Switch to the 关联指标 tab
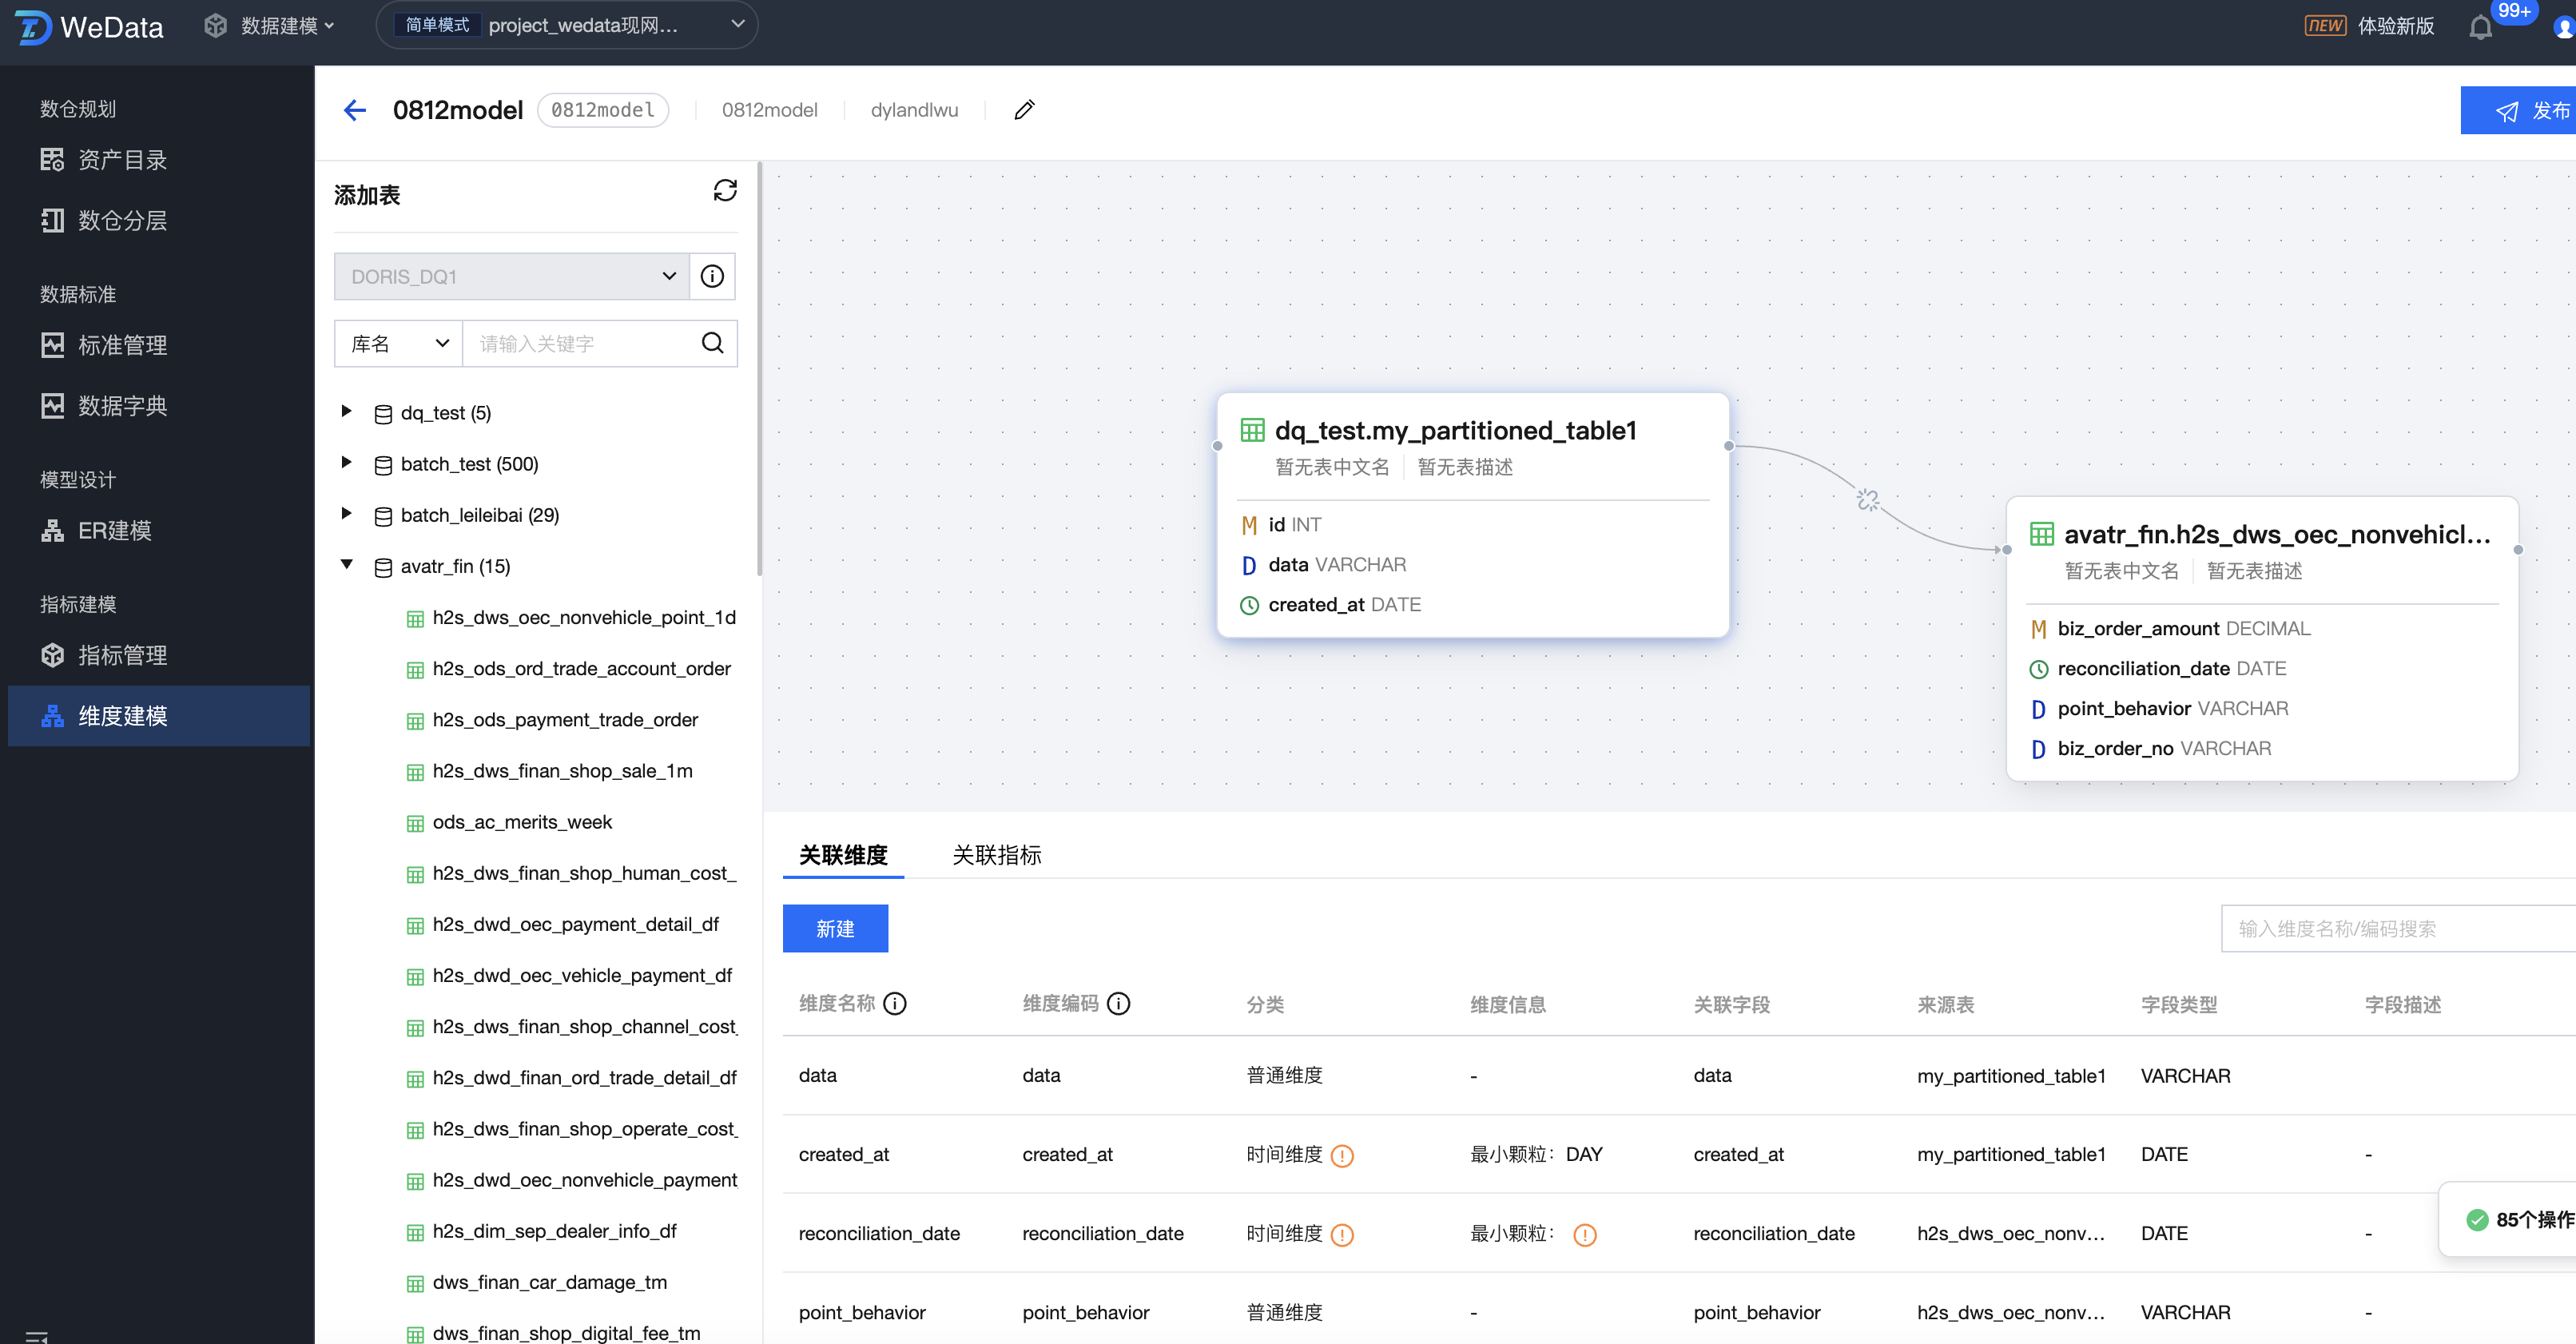This screenshot has width=2576, height=1344. [996, 855]
